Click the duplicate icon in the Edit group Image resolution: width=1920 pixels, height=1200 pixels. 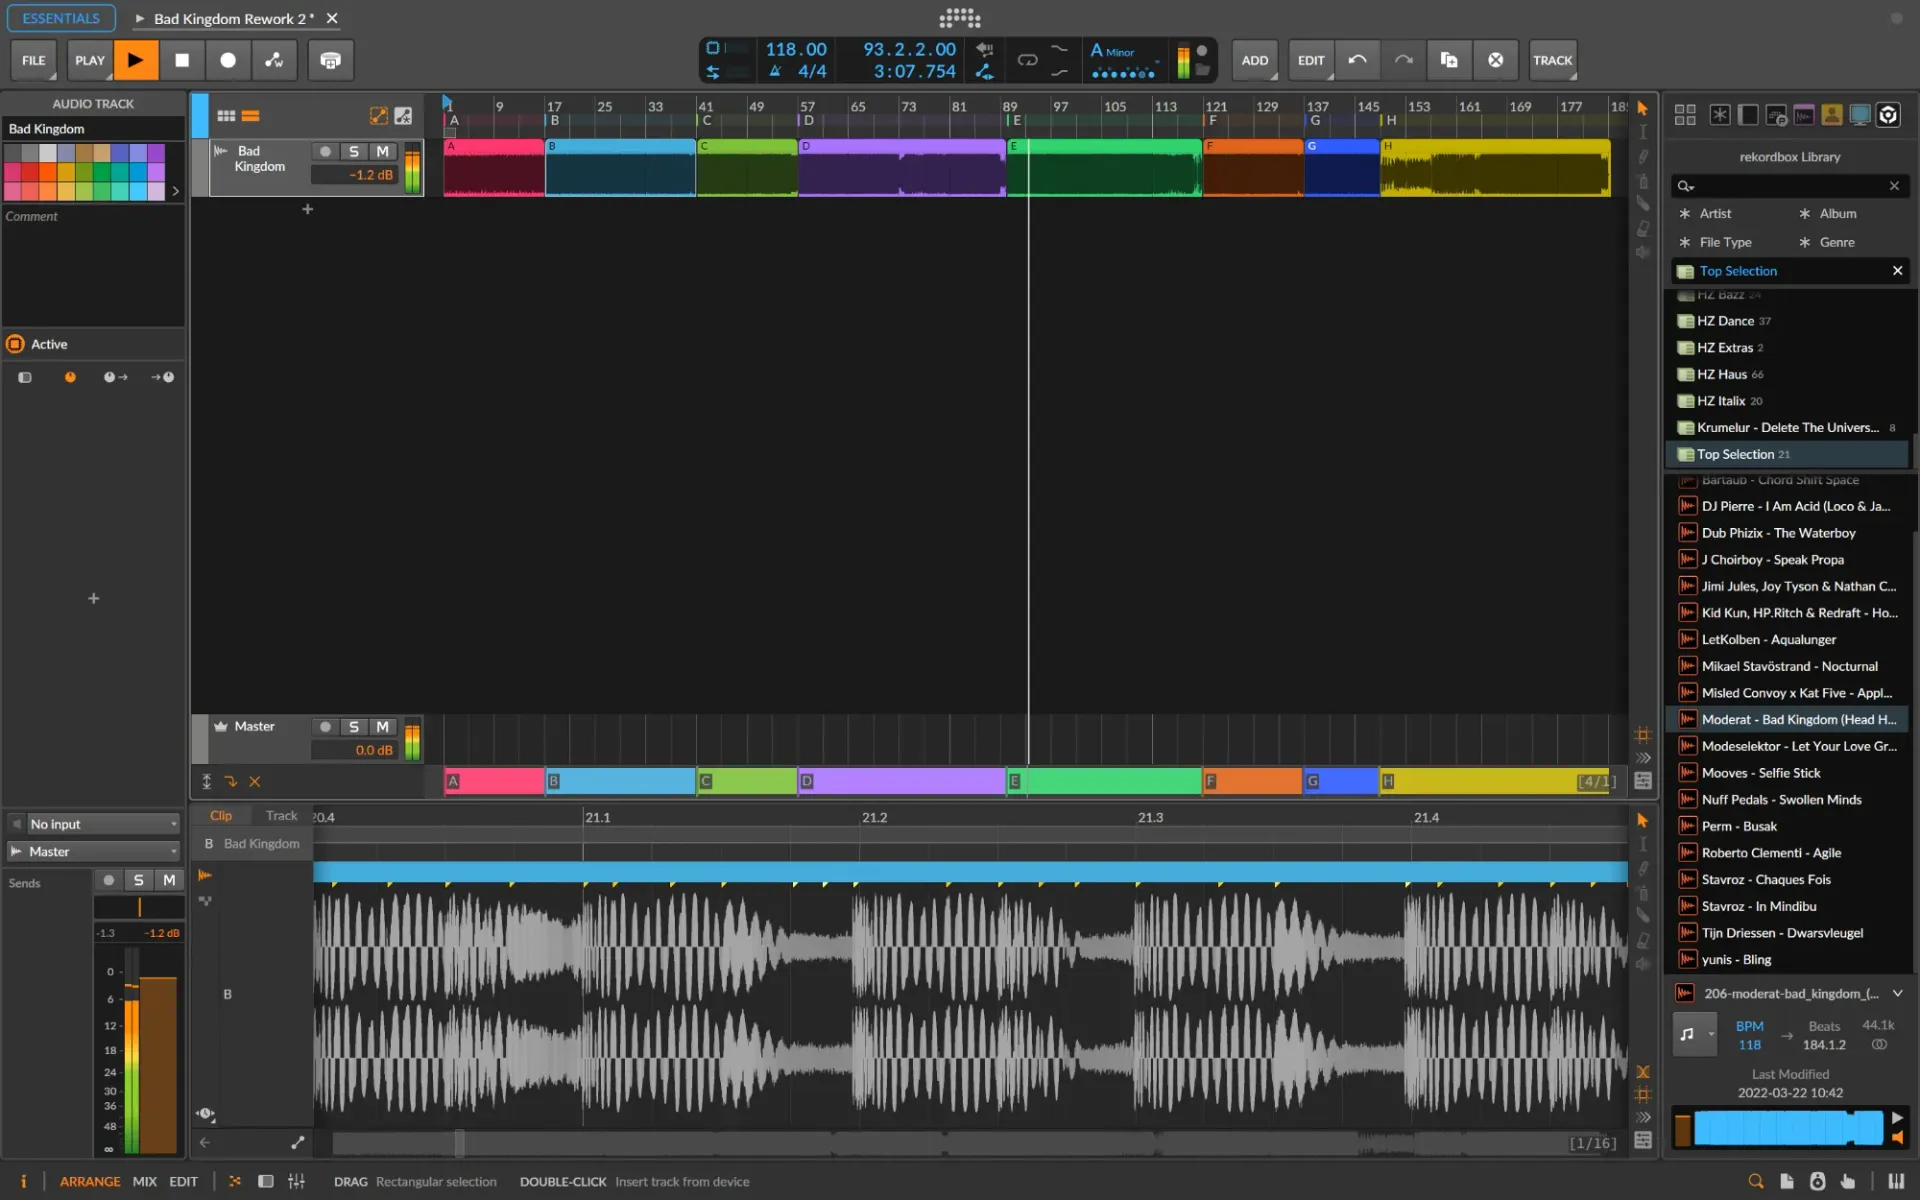[1449, 60]
